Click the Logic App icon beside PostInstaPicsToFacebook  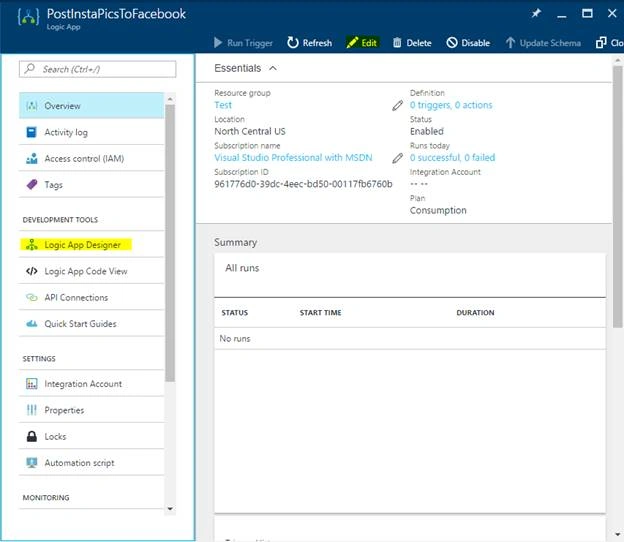coord(28,18)
